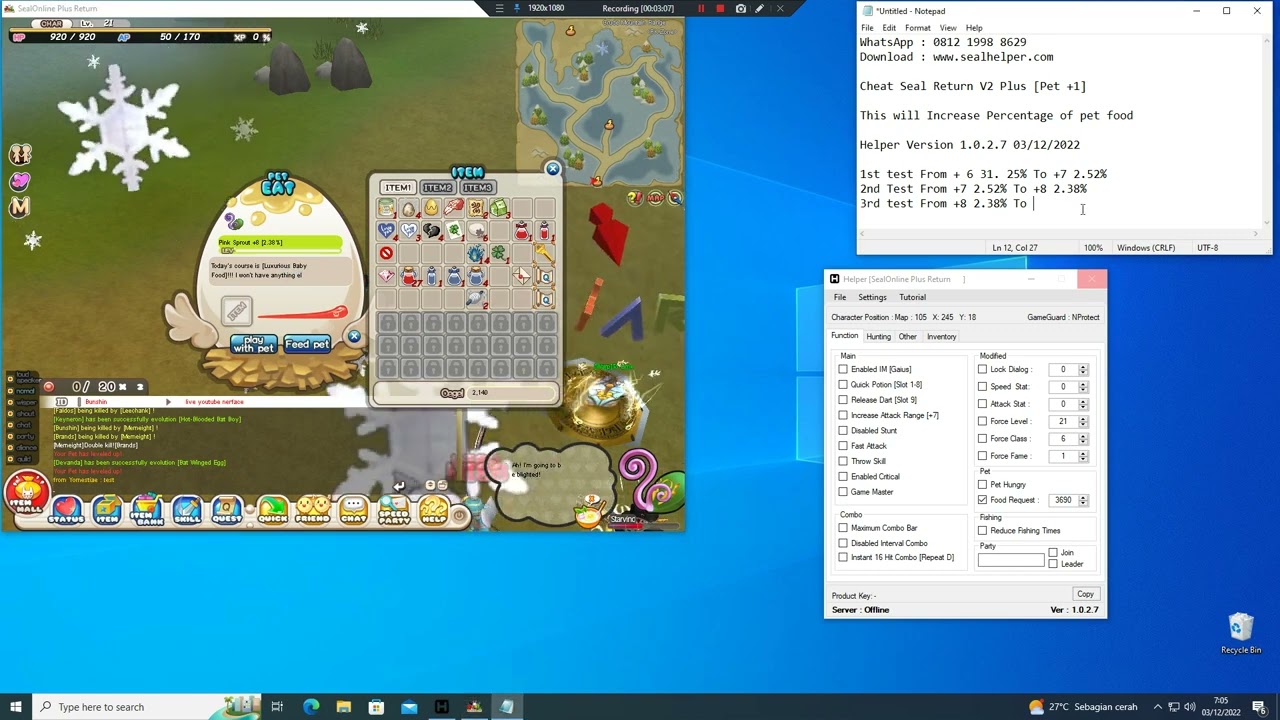Open the Status menu icon
1280x720 pixels.
(x=66, y=510)
